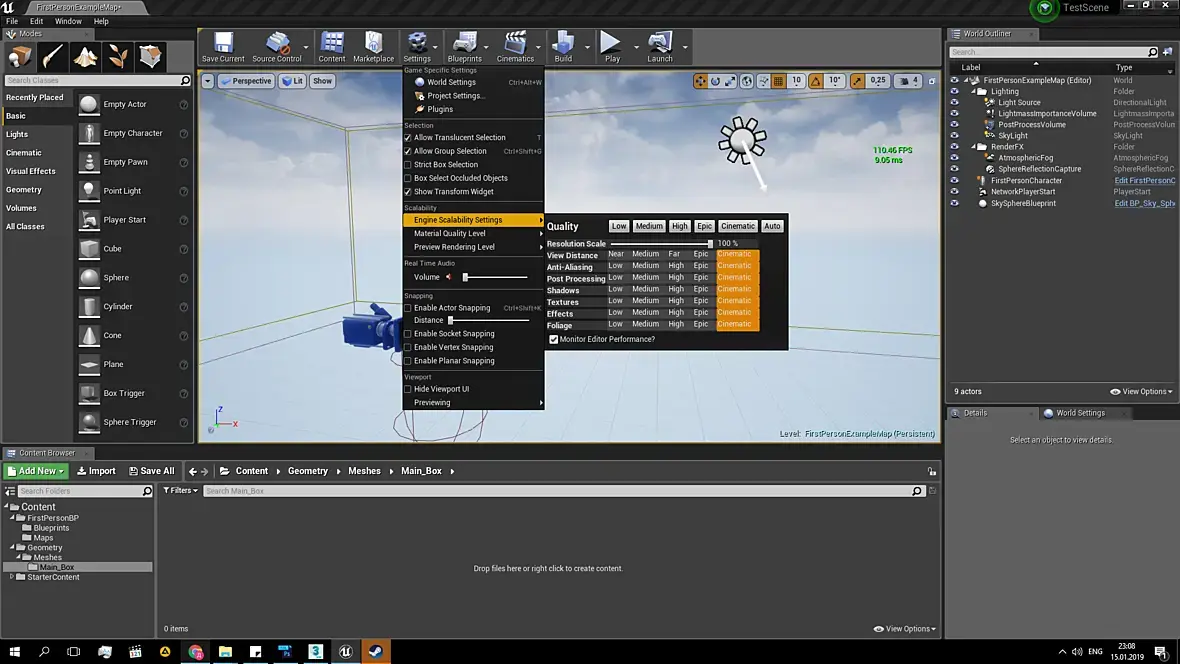Adjust the Real Time Audio volume slider
The width and height of the screenshot is (1180, 664).
(495, 277)
